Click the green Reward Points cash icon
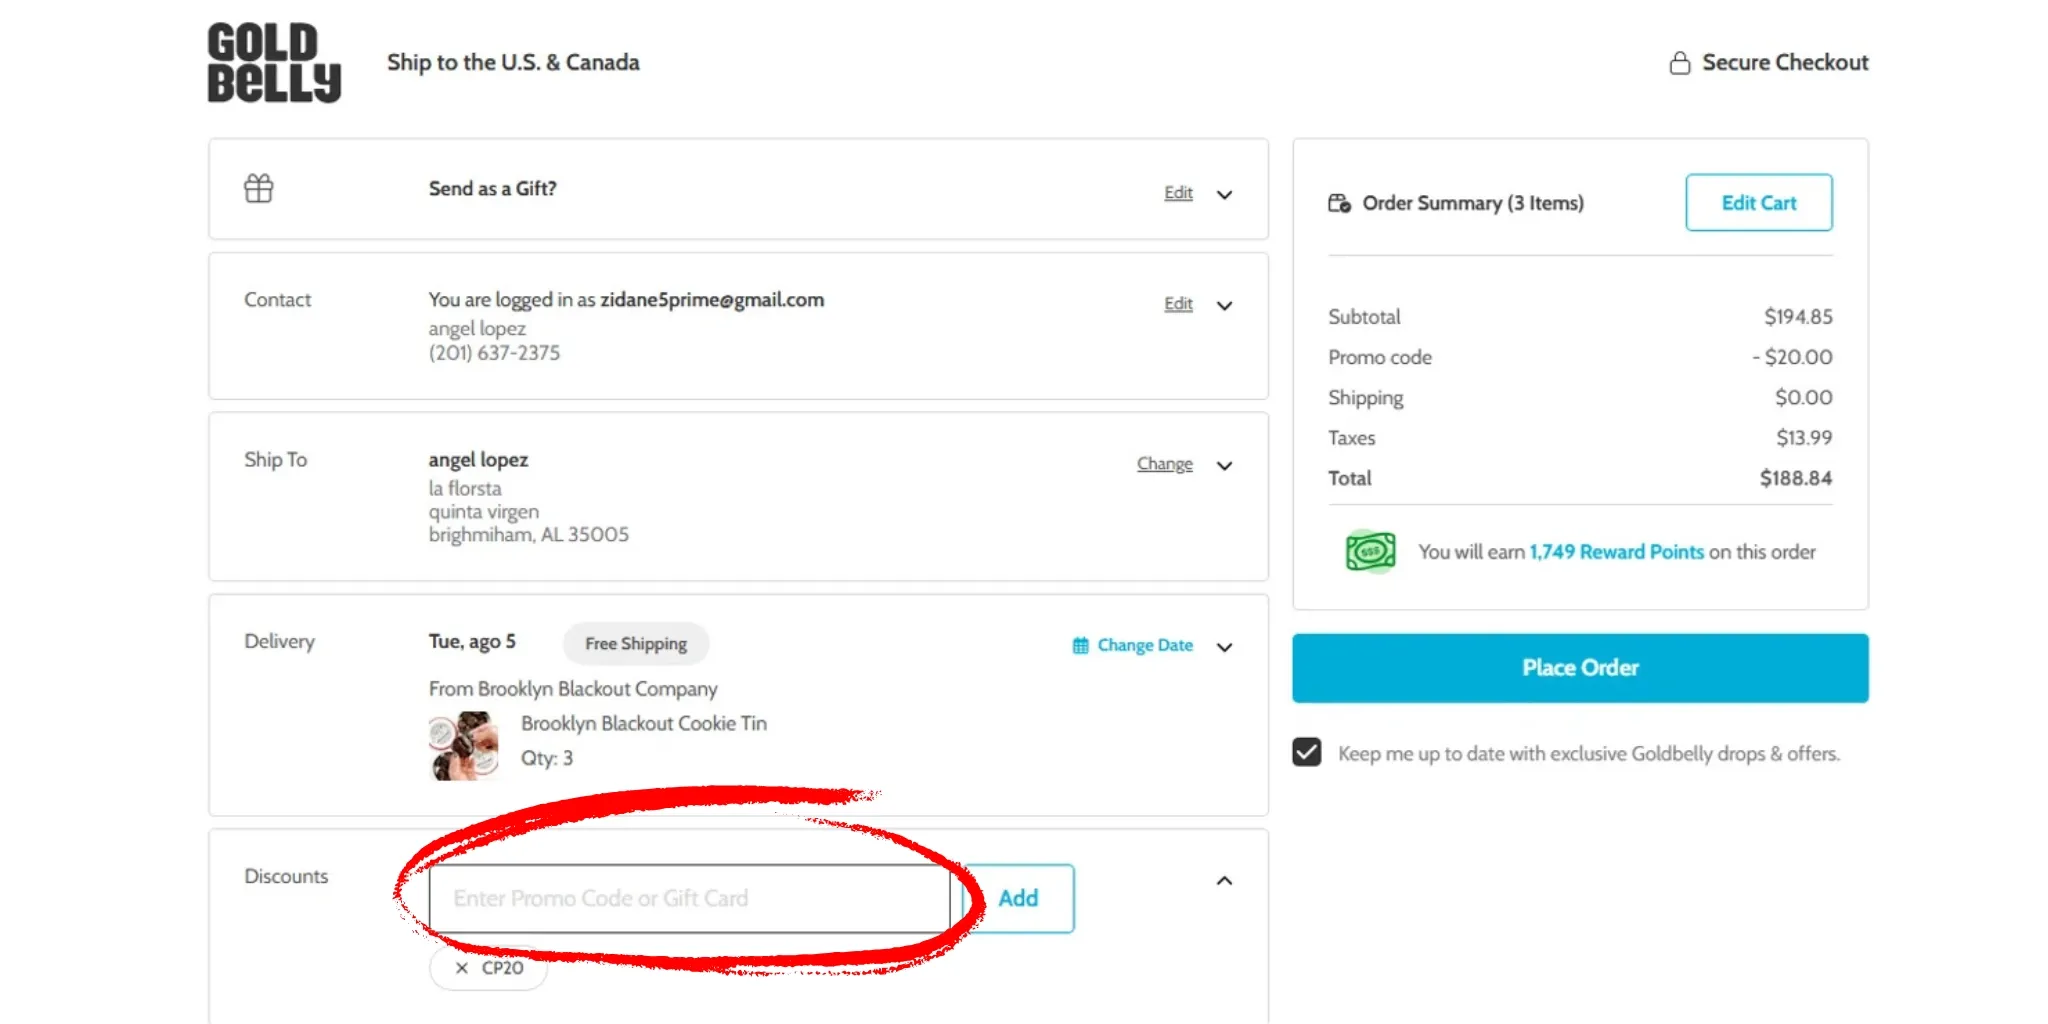 click(x=1370, y=551)
